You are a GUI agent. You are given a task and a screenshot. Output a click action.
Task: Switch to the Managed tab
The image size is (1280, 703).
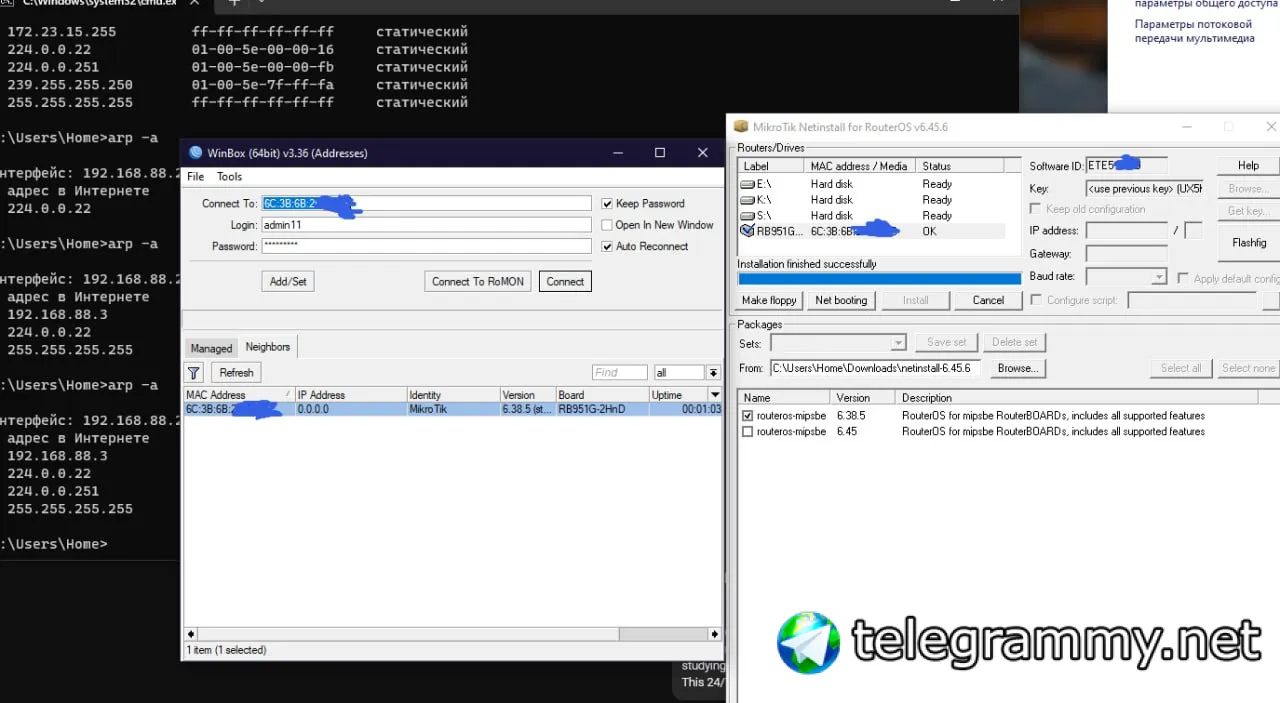pos(211,348)
